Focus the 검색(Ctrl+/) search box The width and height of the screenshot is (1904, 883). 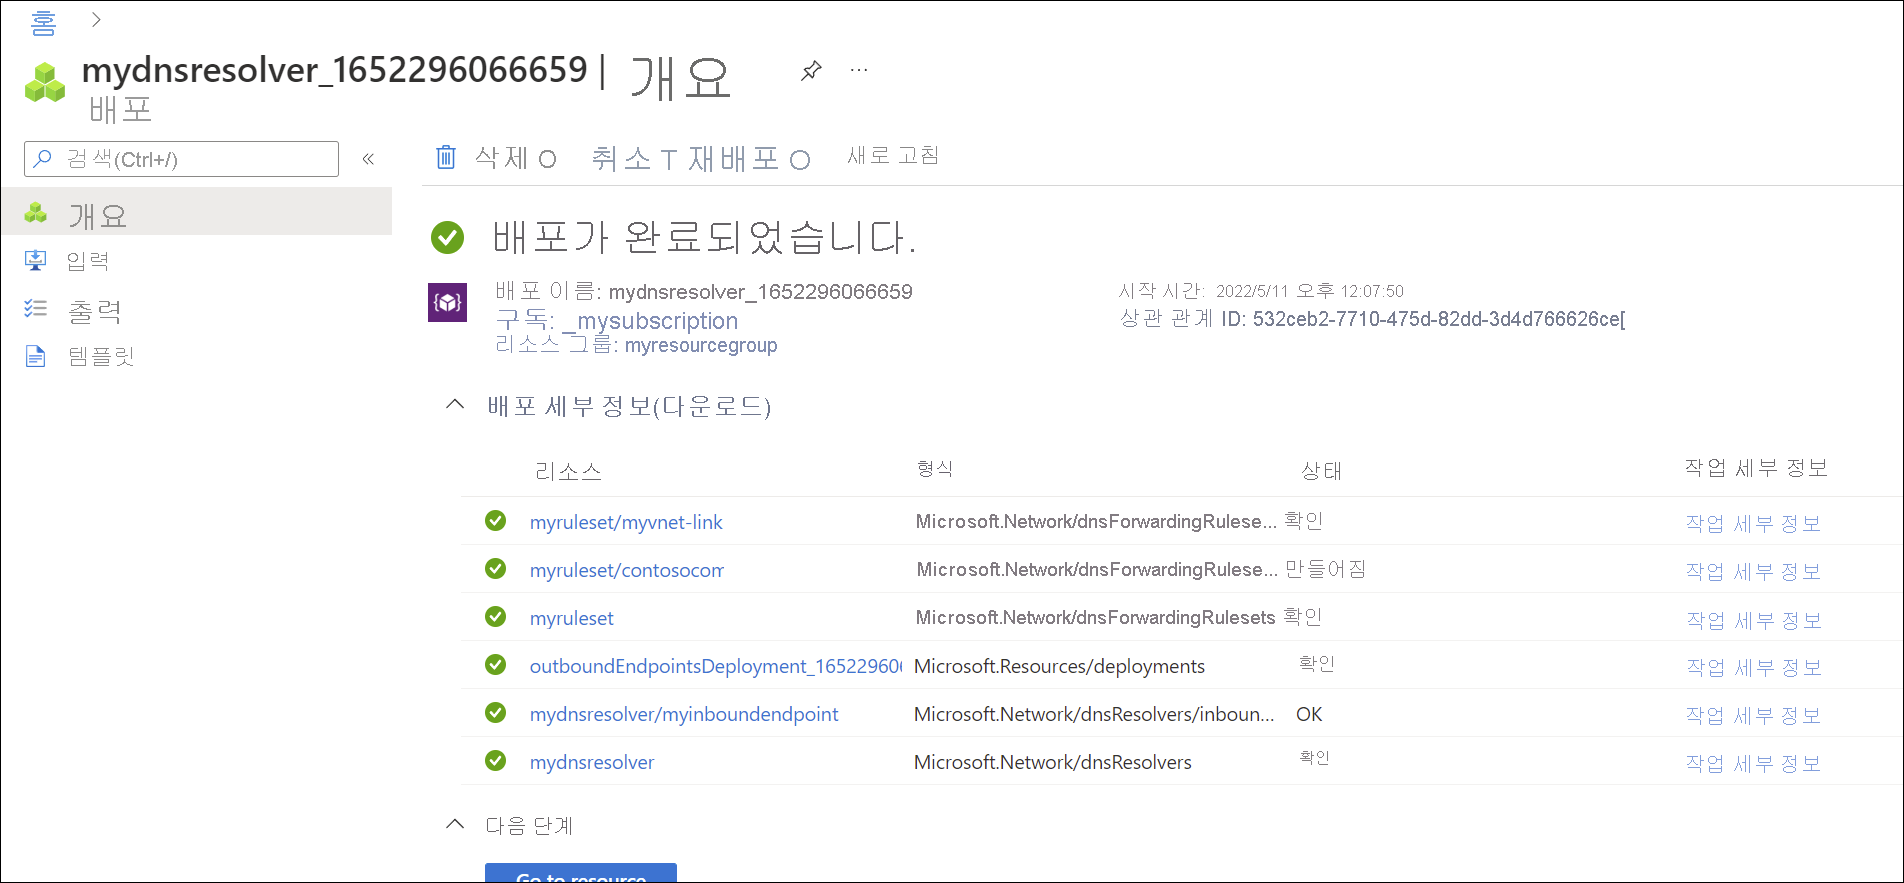181,159
